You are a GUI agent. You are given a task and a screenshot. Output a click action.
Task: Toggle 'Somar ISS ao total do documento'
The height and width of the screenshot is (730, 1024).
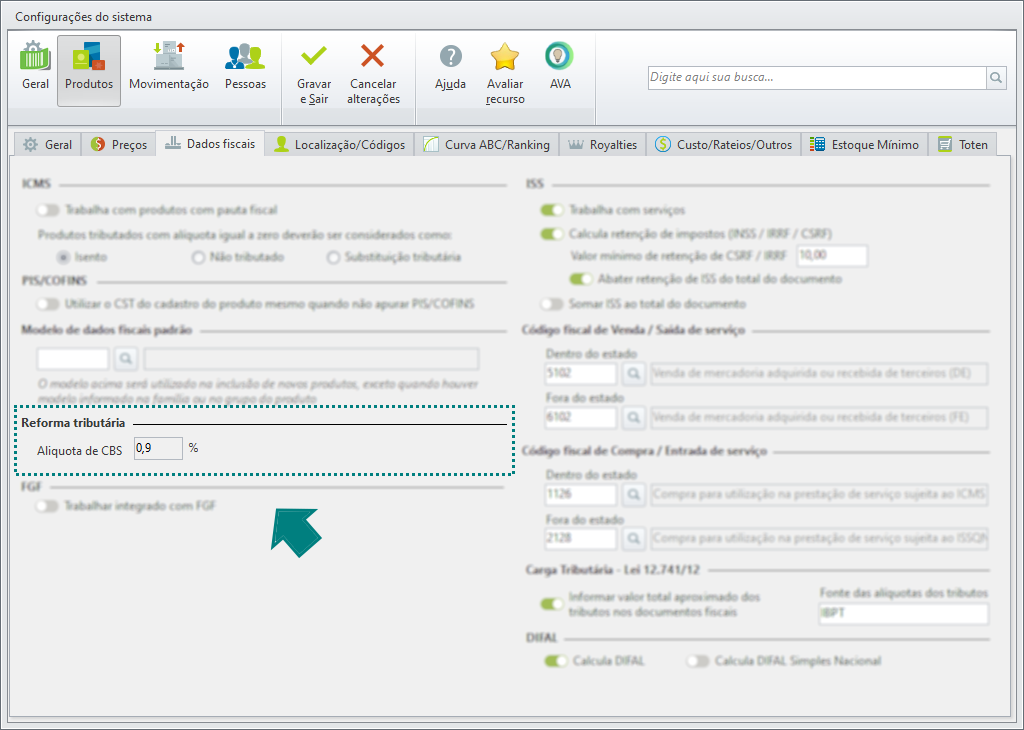pyautogui.click(x=552, y=304)
